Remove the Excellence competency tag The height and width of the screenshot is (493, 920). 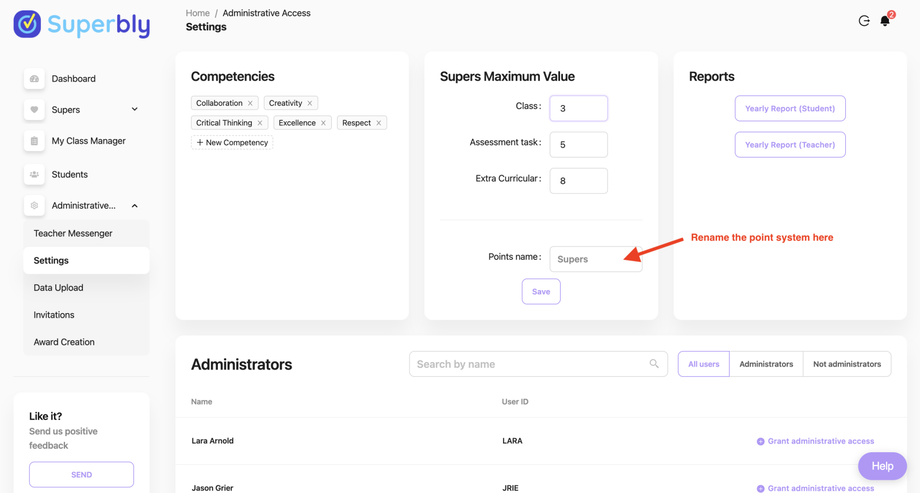pyautogui.click(x=323, y=123)
